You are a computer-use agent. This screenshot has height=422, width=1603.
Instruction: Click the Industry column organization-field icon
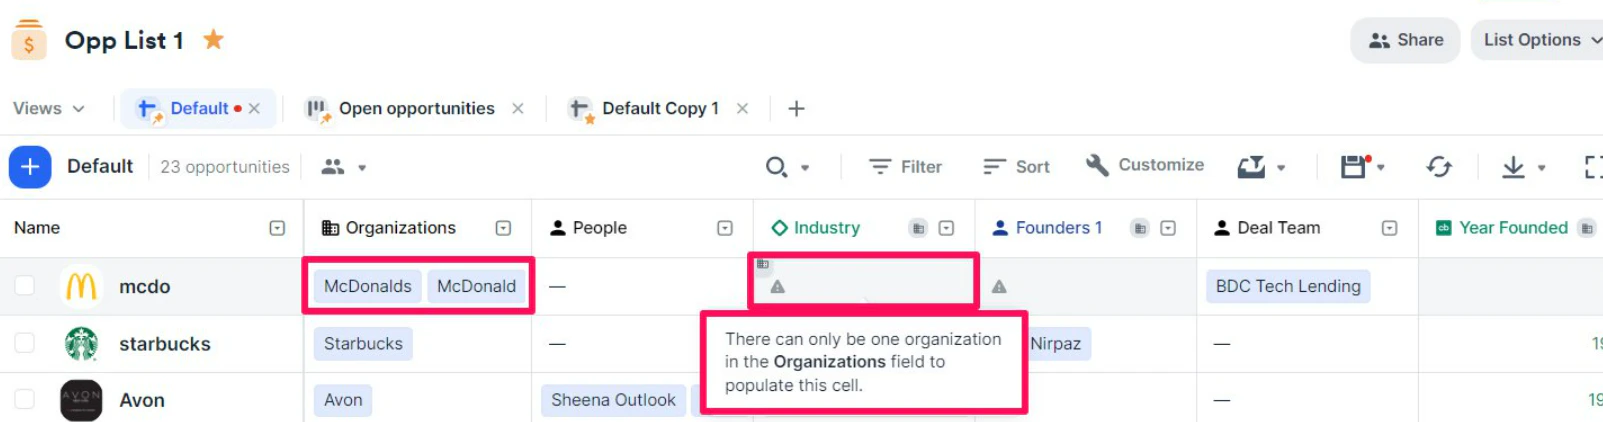point(918,228)
